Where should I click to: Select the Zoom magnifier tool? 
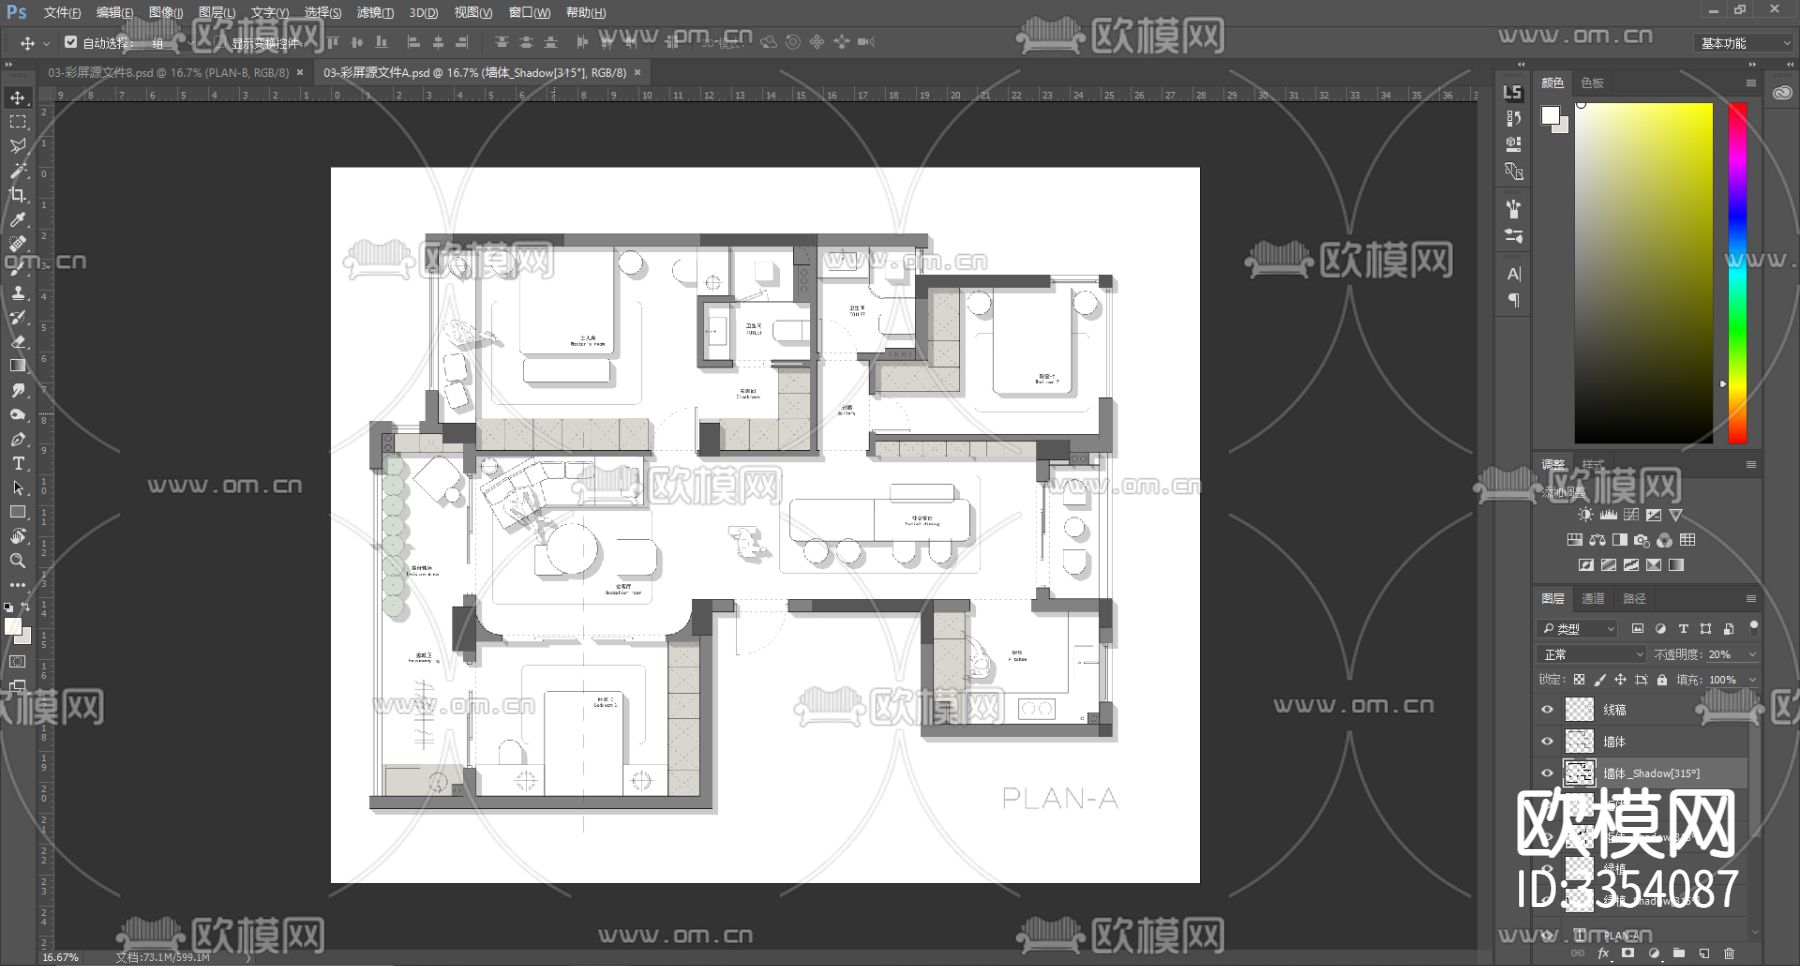18,561
